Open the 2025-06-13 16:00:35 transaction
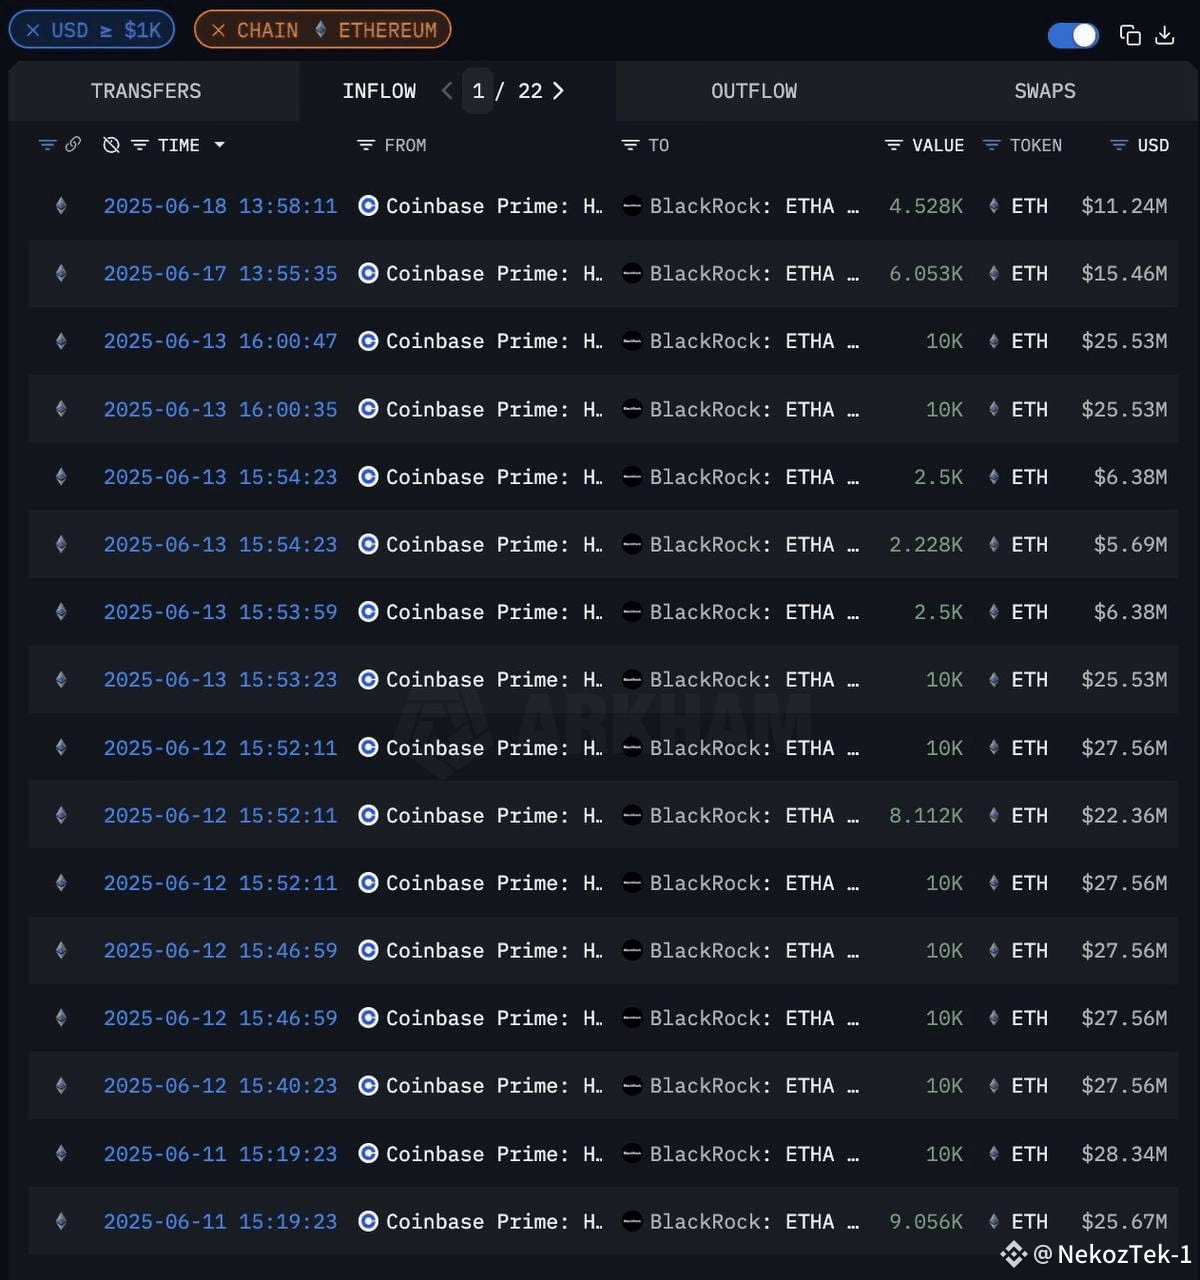 [220, 409]
